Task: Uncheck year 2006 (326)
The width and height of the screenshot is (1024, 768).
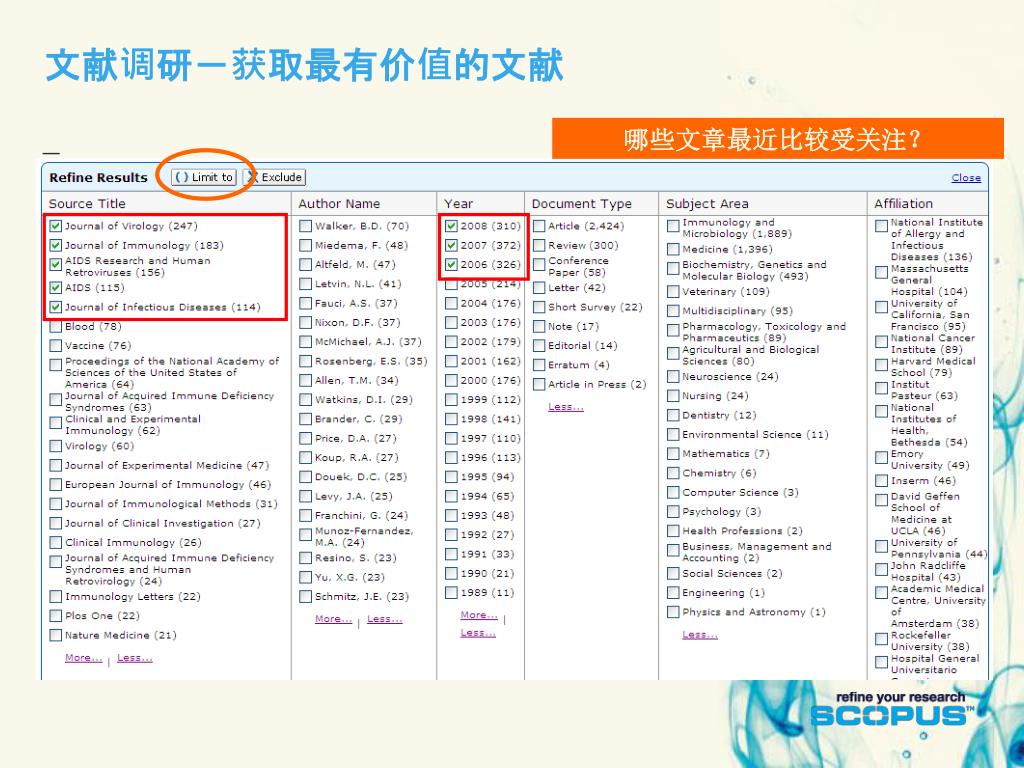Action: point(451,264)
